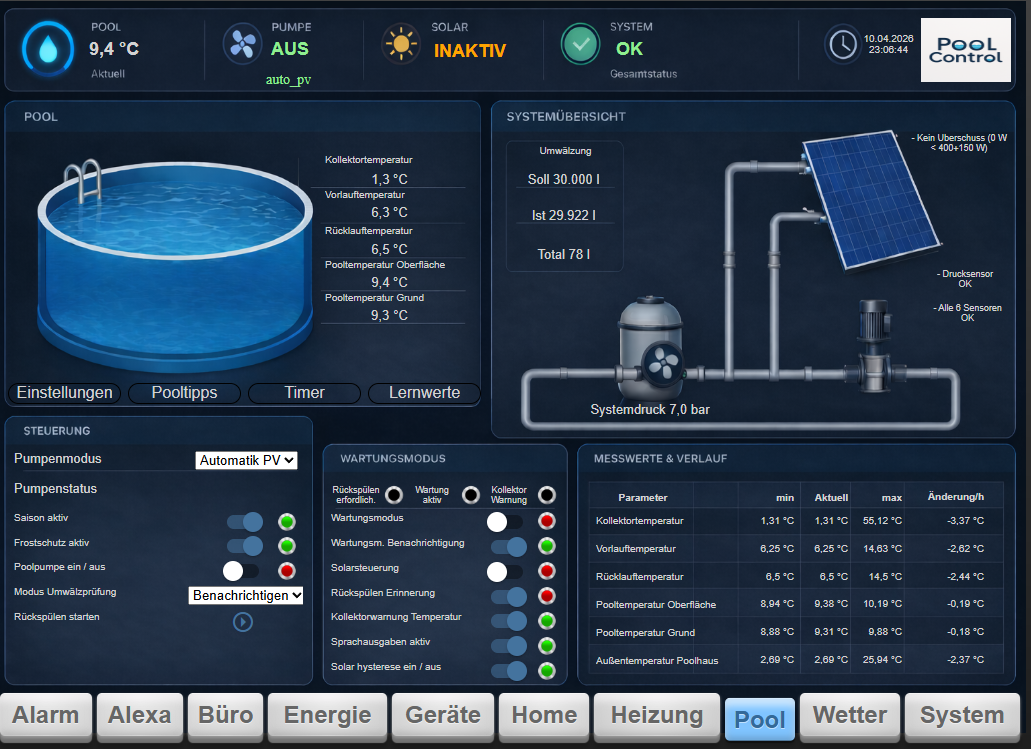Click the Pool Control logo

[965, 50]
